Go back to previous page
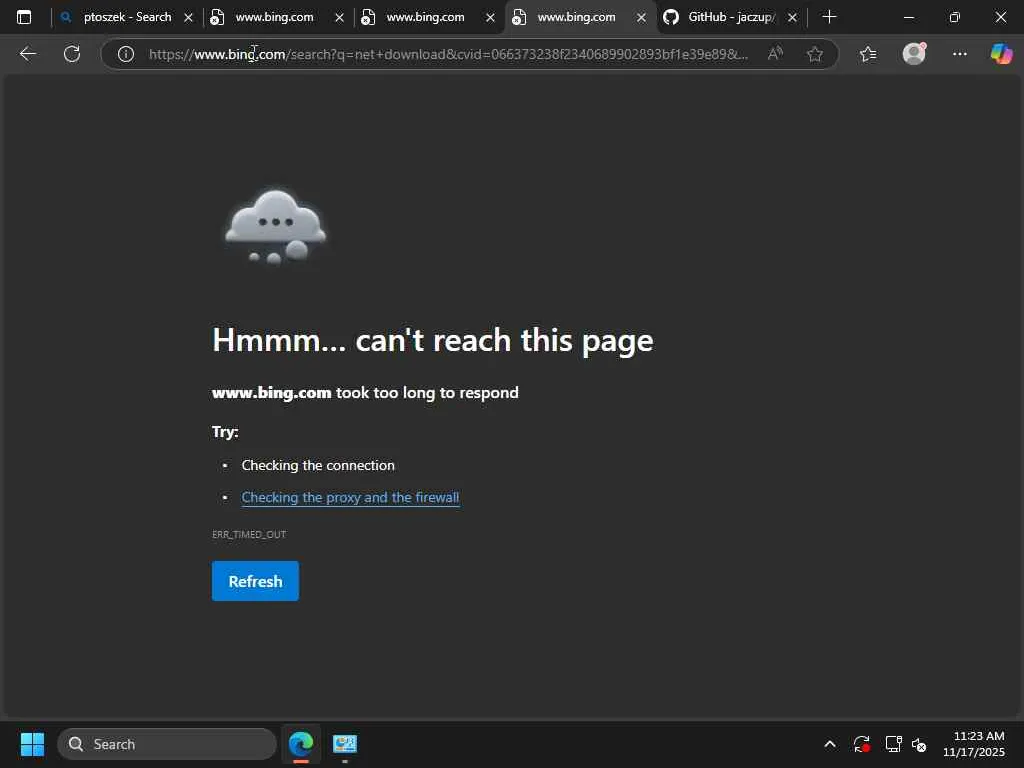The image size is (1024, 768). pos(27,54)
